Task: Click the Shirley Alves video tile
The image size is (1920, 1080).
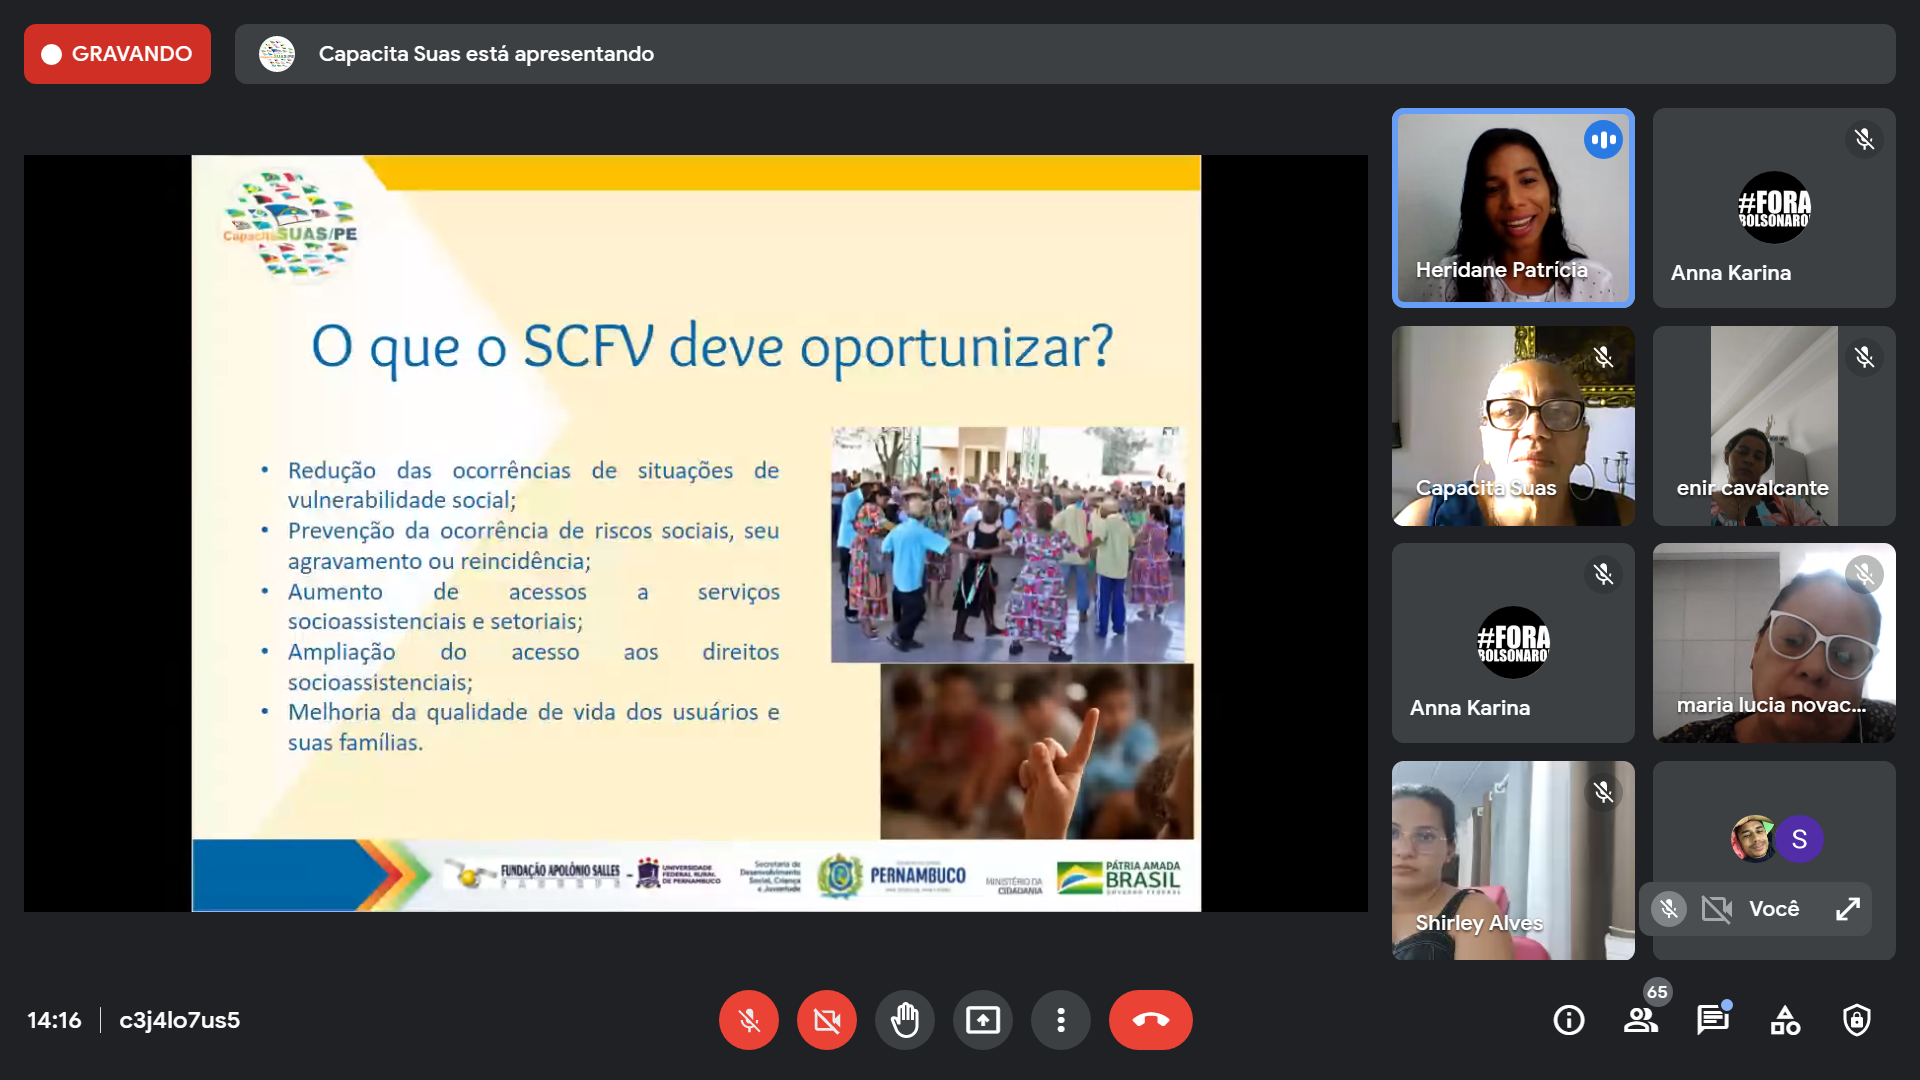Action: tap(1513, 861)
